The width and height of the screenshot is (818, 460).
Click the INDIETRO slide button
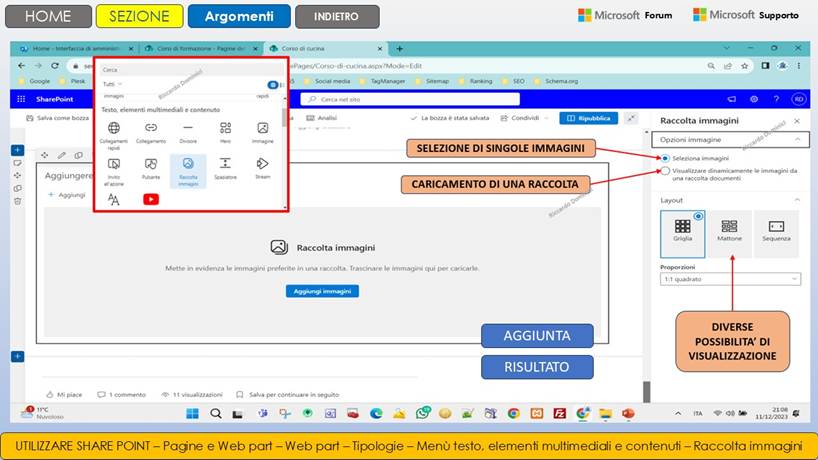[x=337, y=16]
